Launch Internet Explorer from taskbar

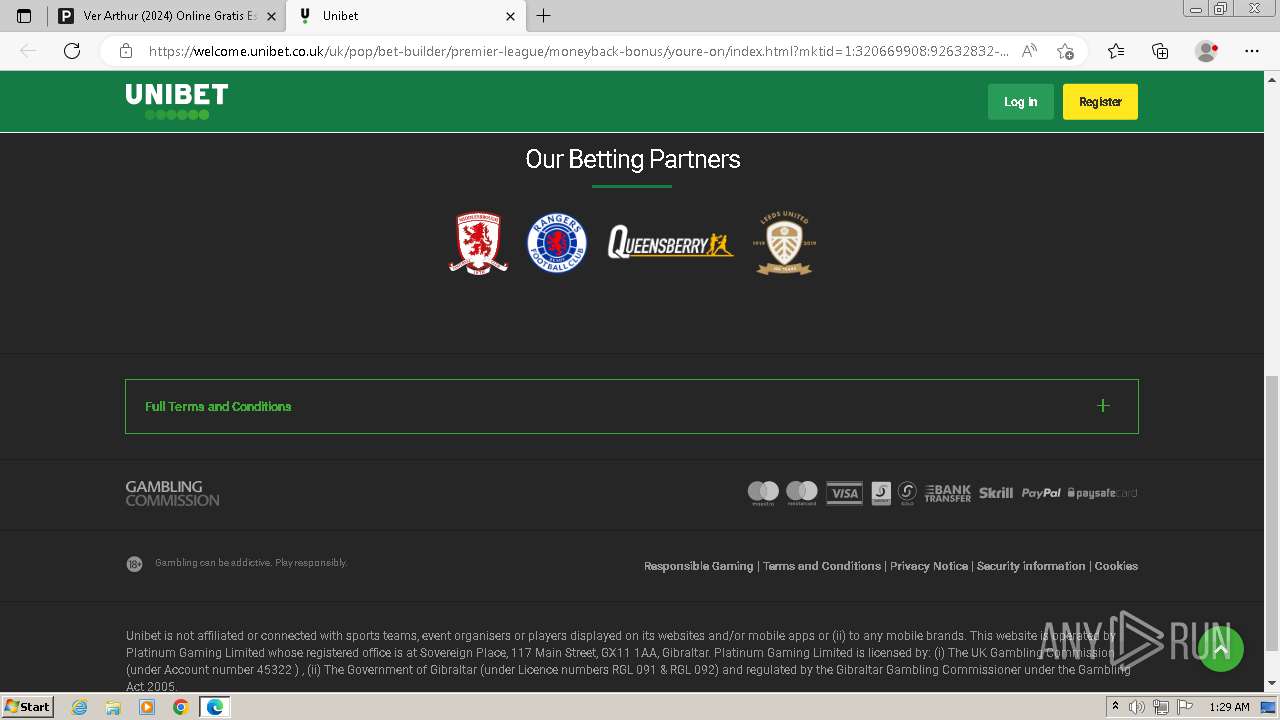tap(80, 707)
